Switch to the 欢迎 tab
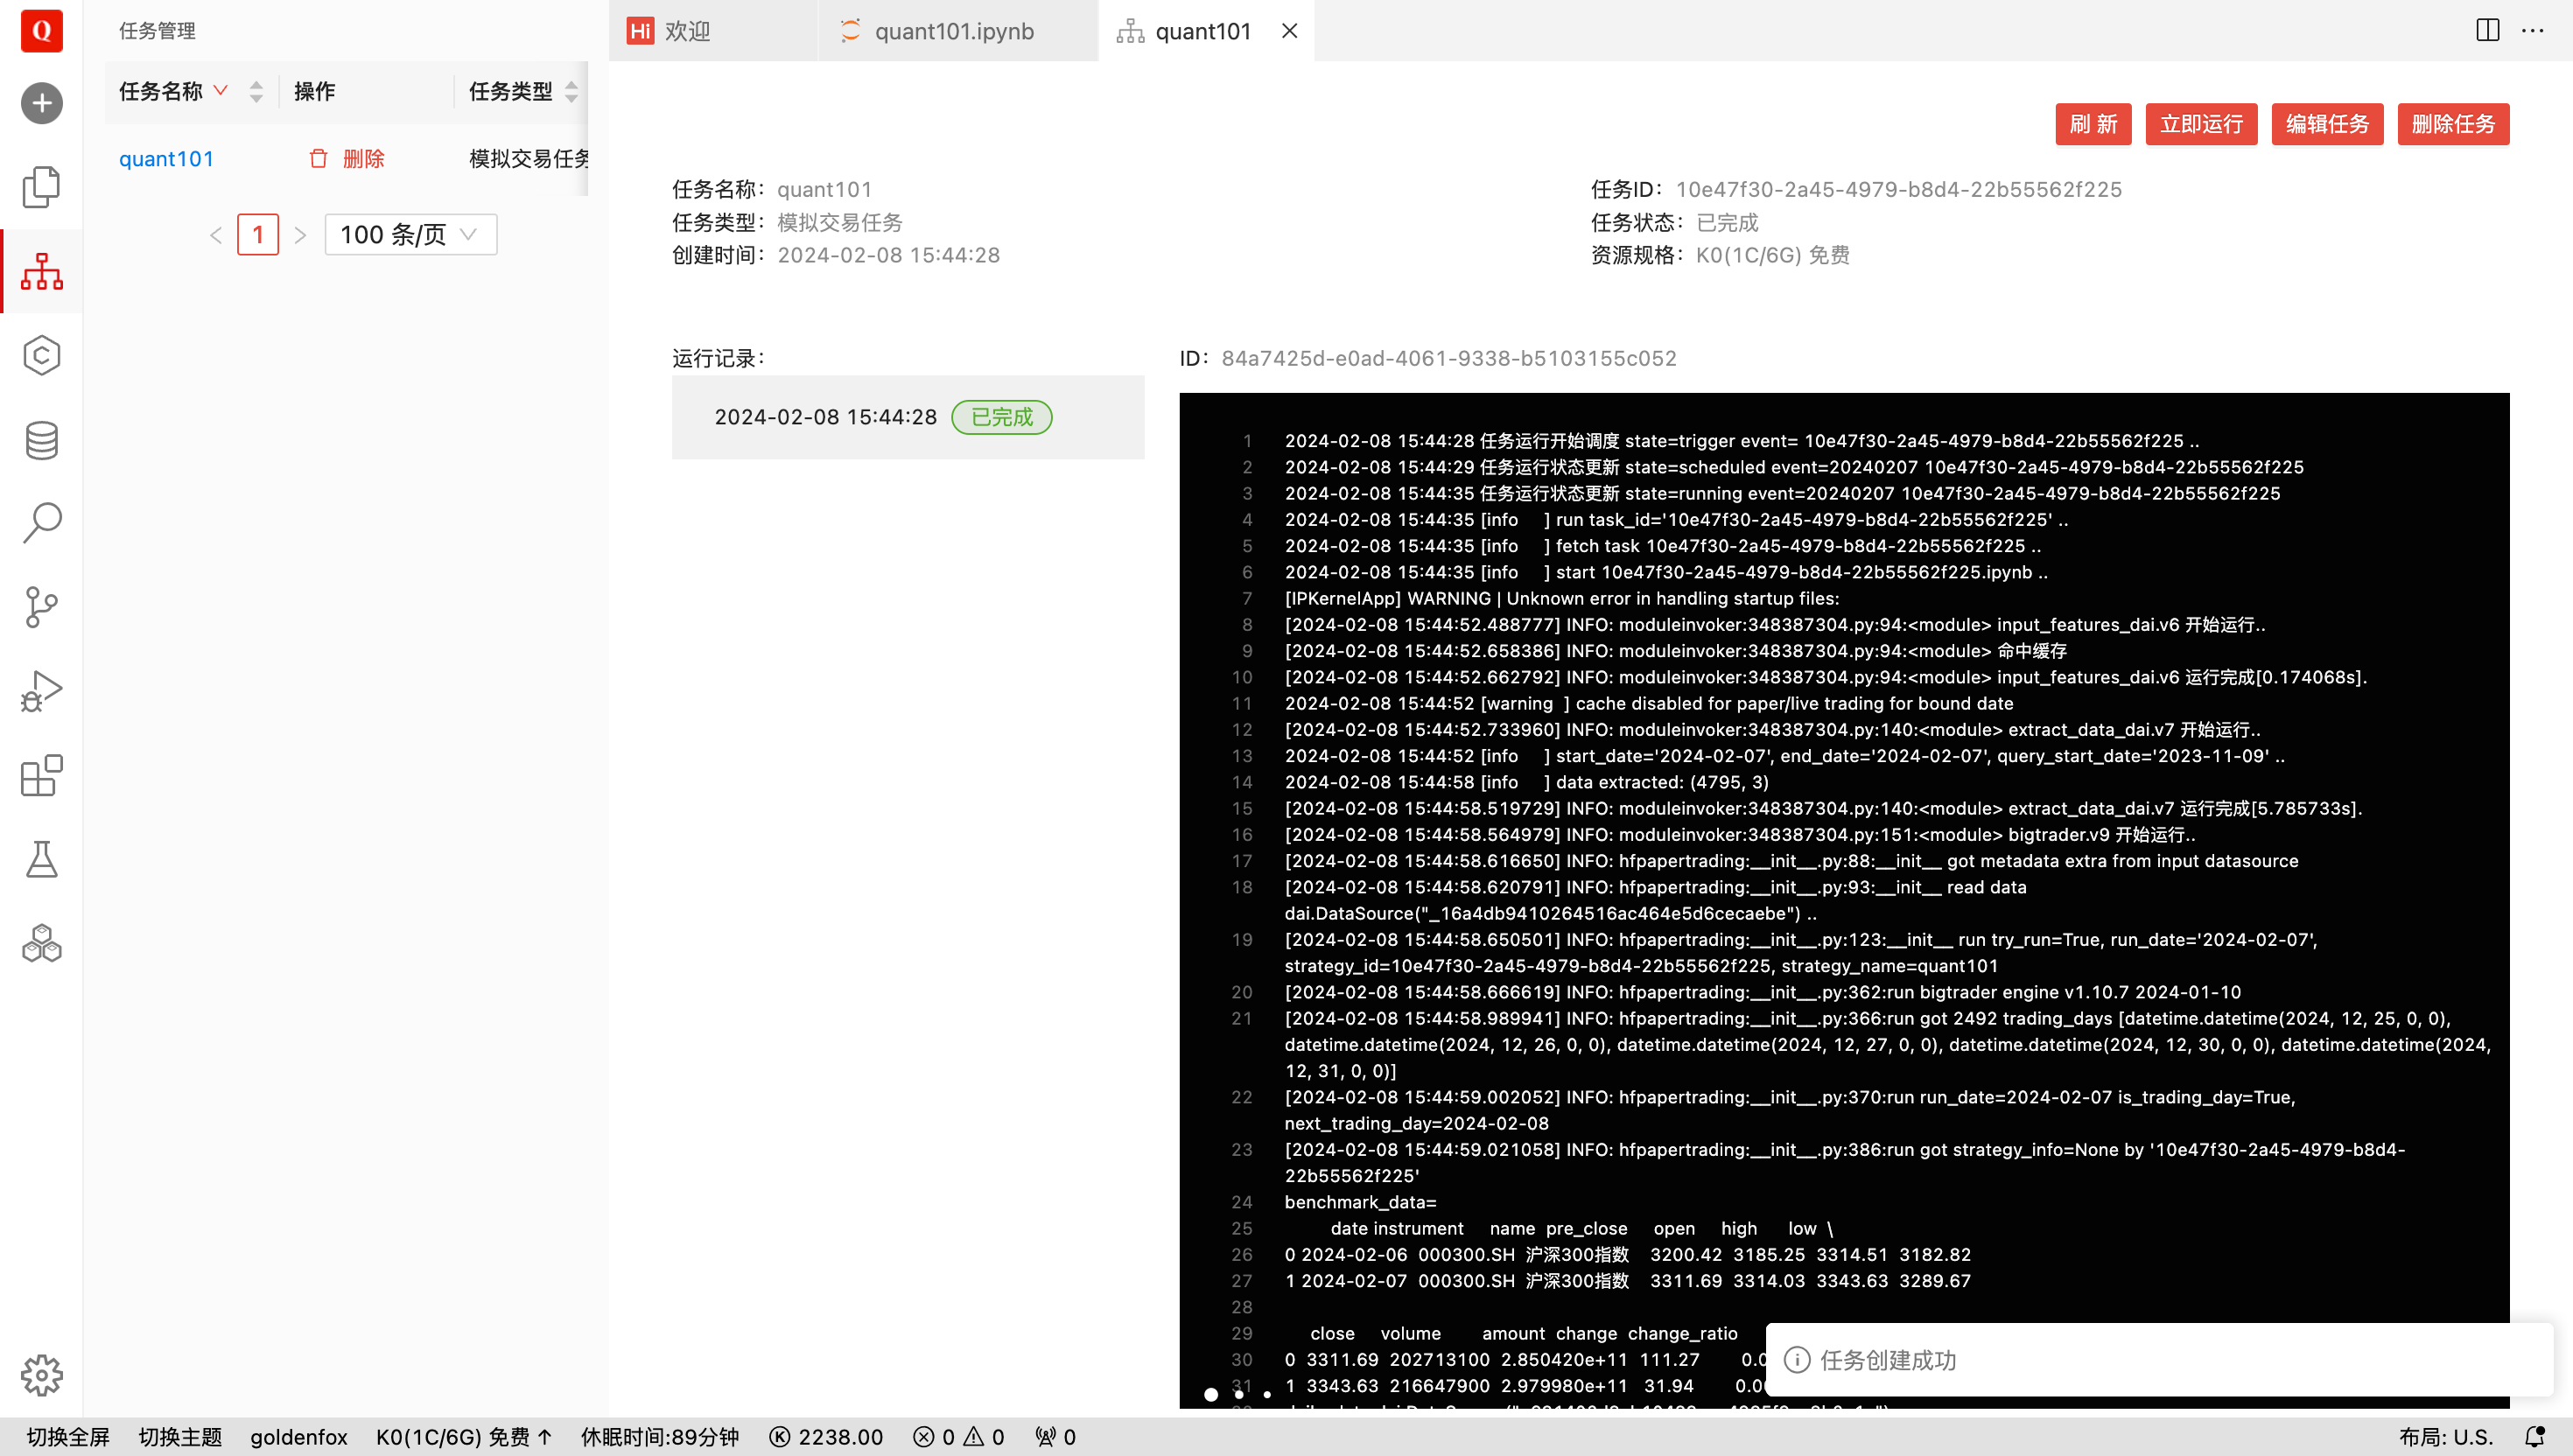This screenshot has width=2573, height=1456. tap(687, 31)
